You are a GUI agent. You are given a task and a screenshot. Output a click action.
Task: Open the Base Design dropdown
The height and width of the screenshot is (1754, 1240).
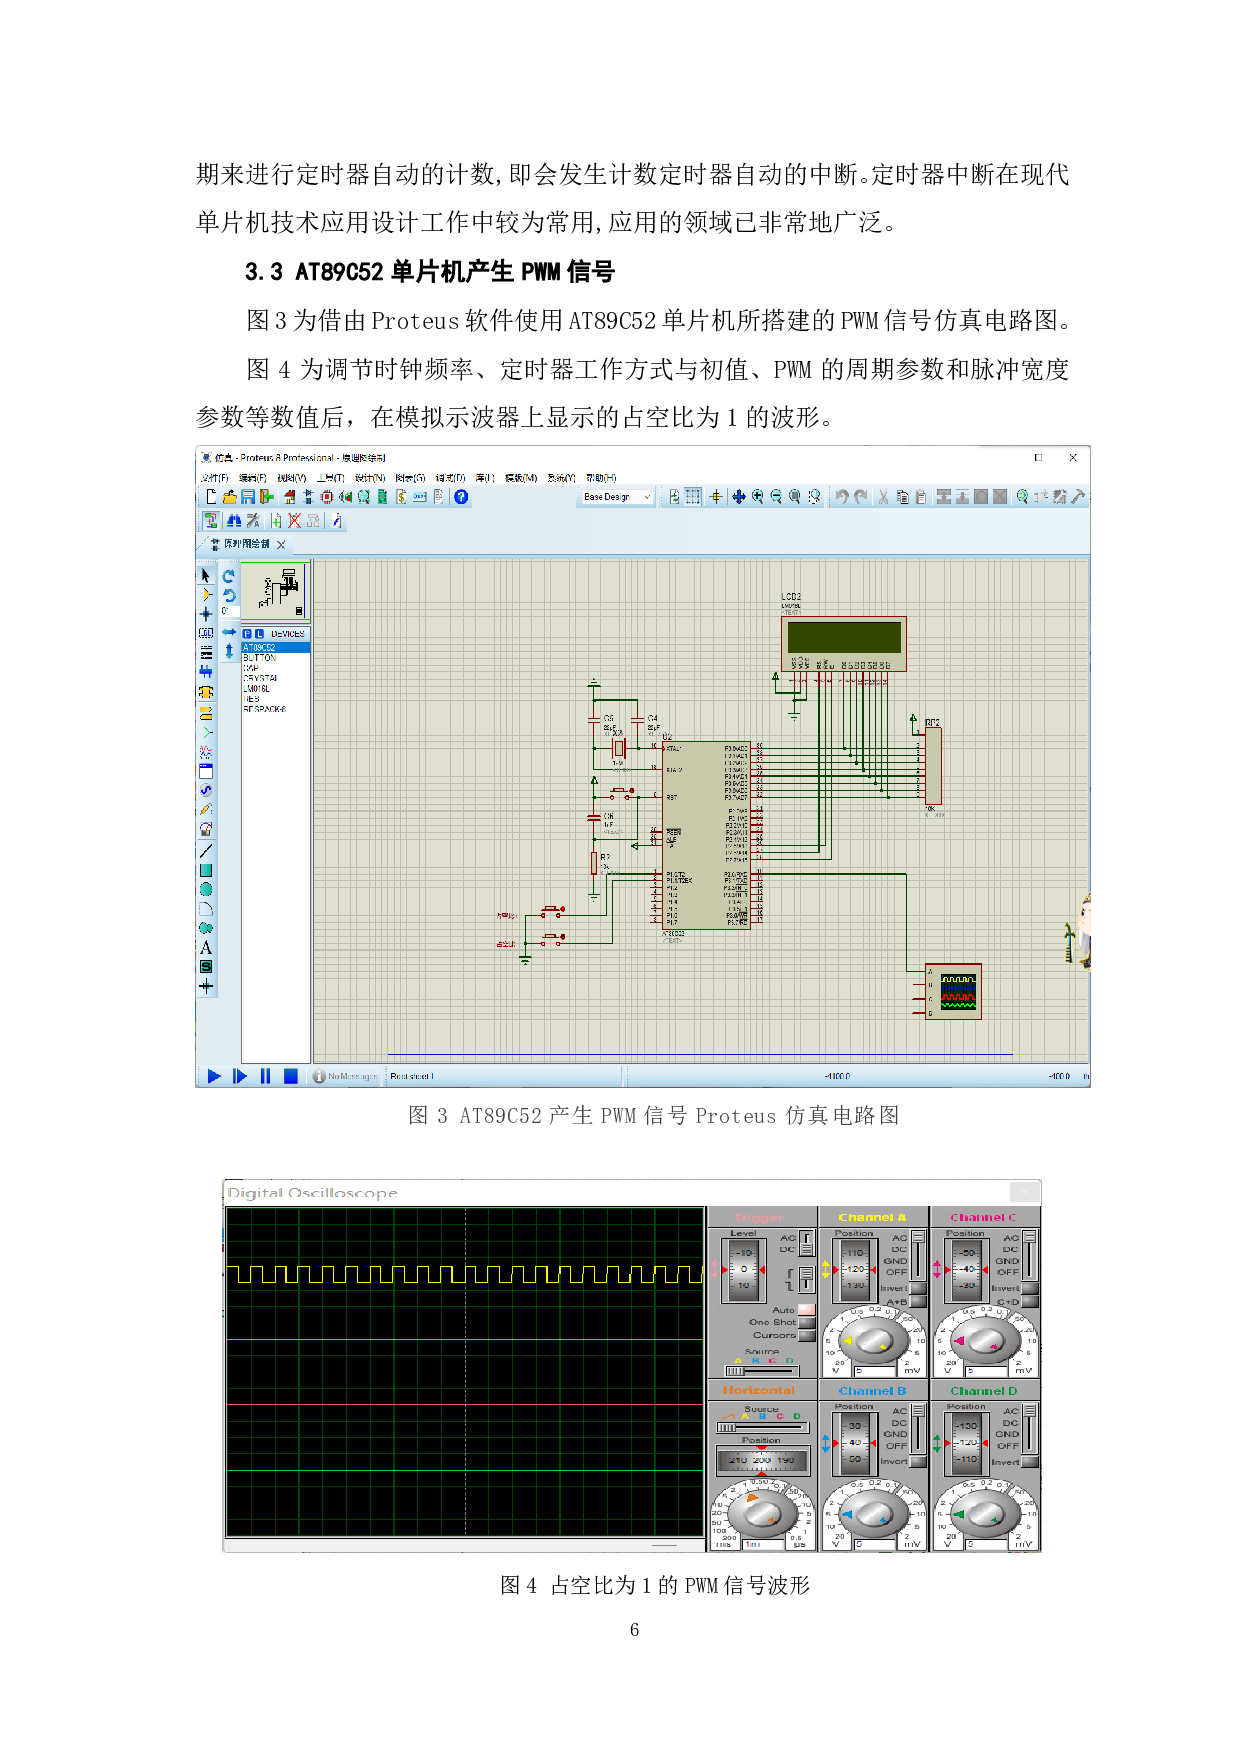click(x=615, y=497)
